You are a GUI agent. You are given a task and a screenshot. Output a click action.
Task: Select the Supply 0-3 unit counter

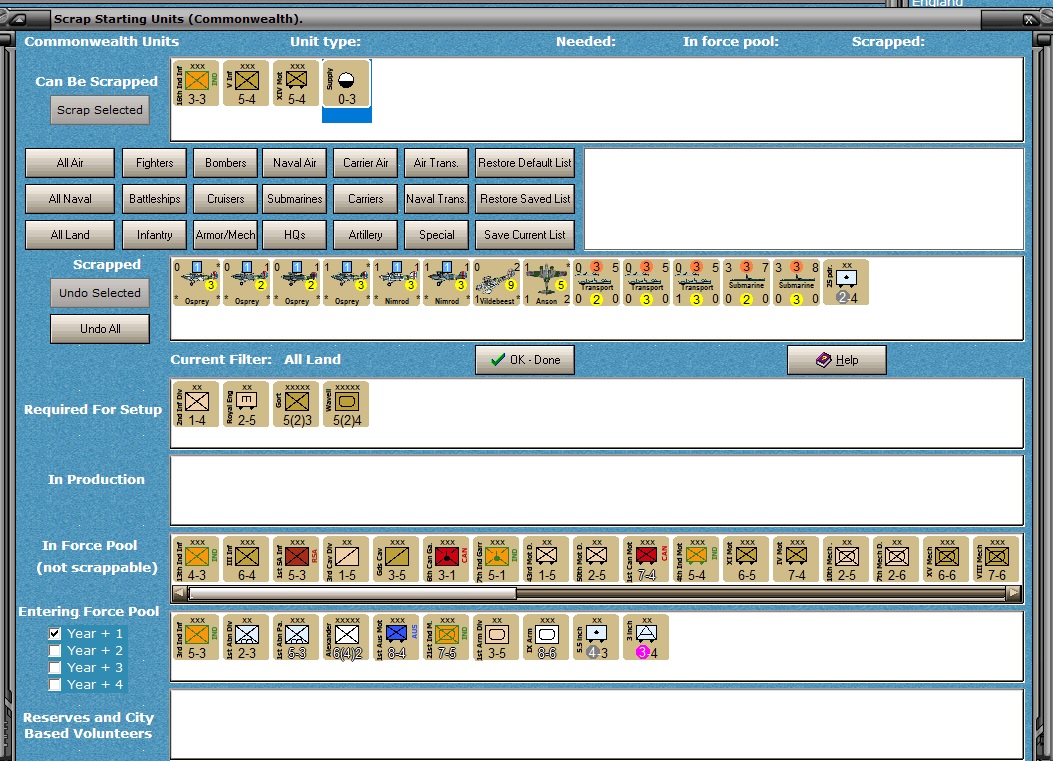(347, 83)
